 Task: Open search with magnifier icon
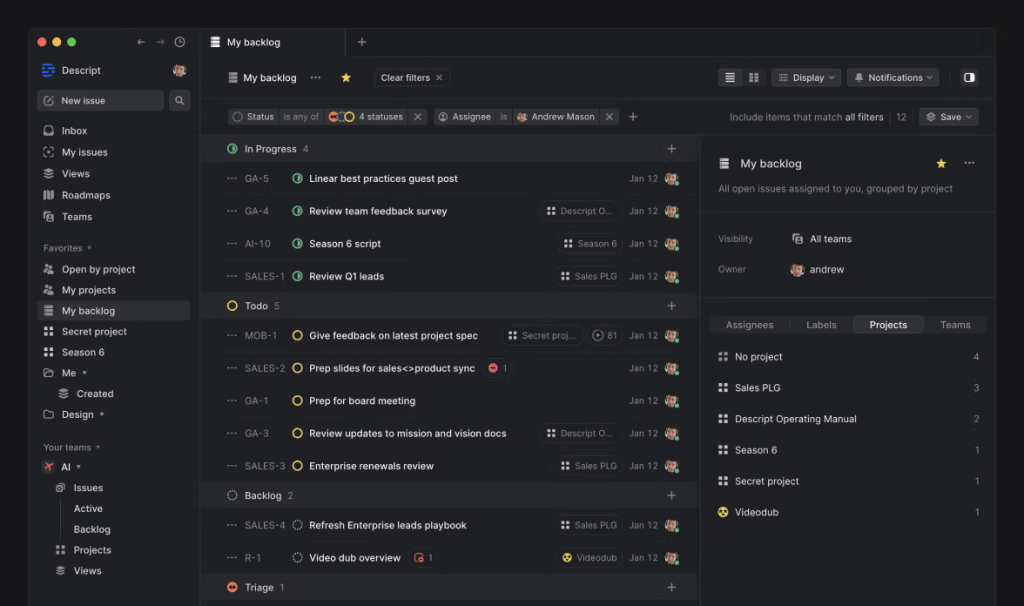tap(180, 101)
